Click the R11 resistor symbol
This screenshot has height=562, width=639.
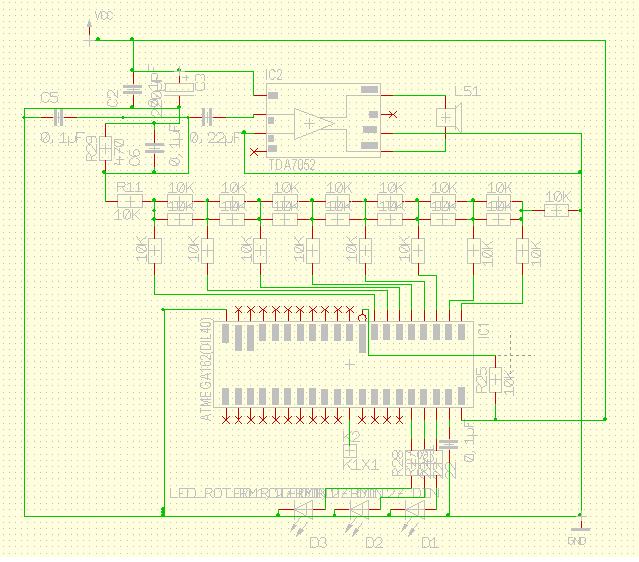[130, 201]
